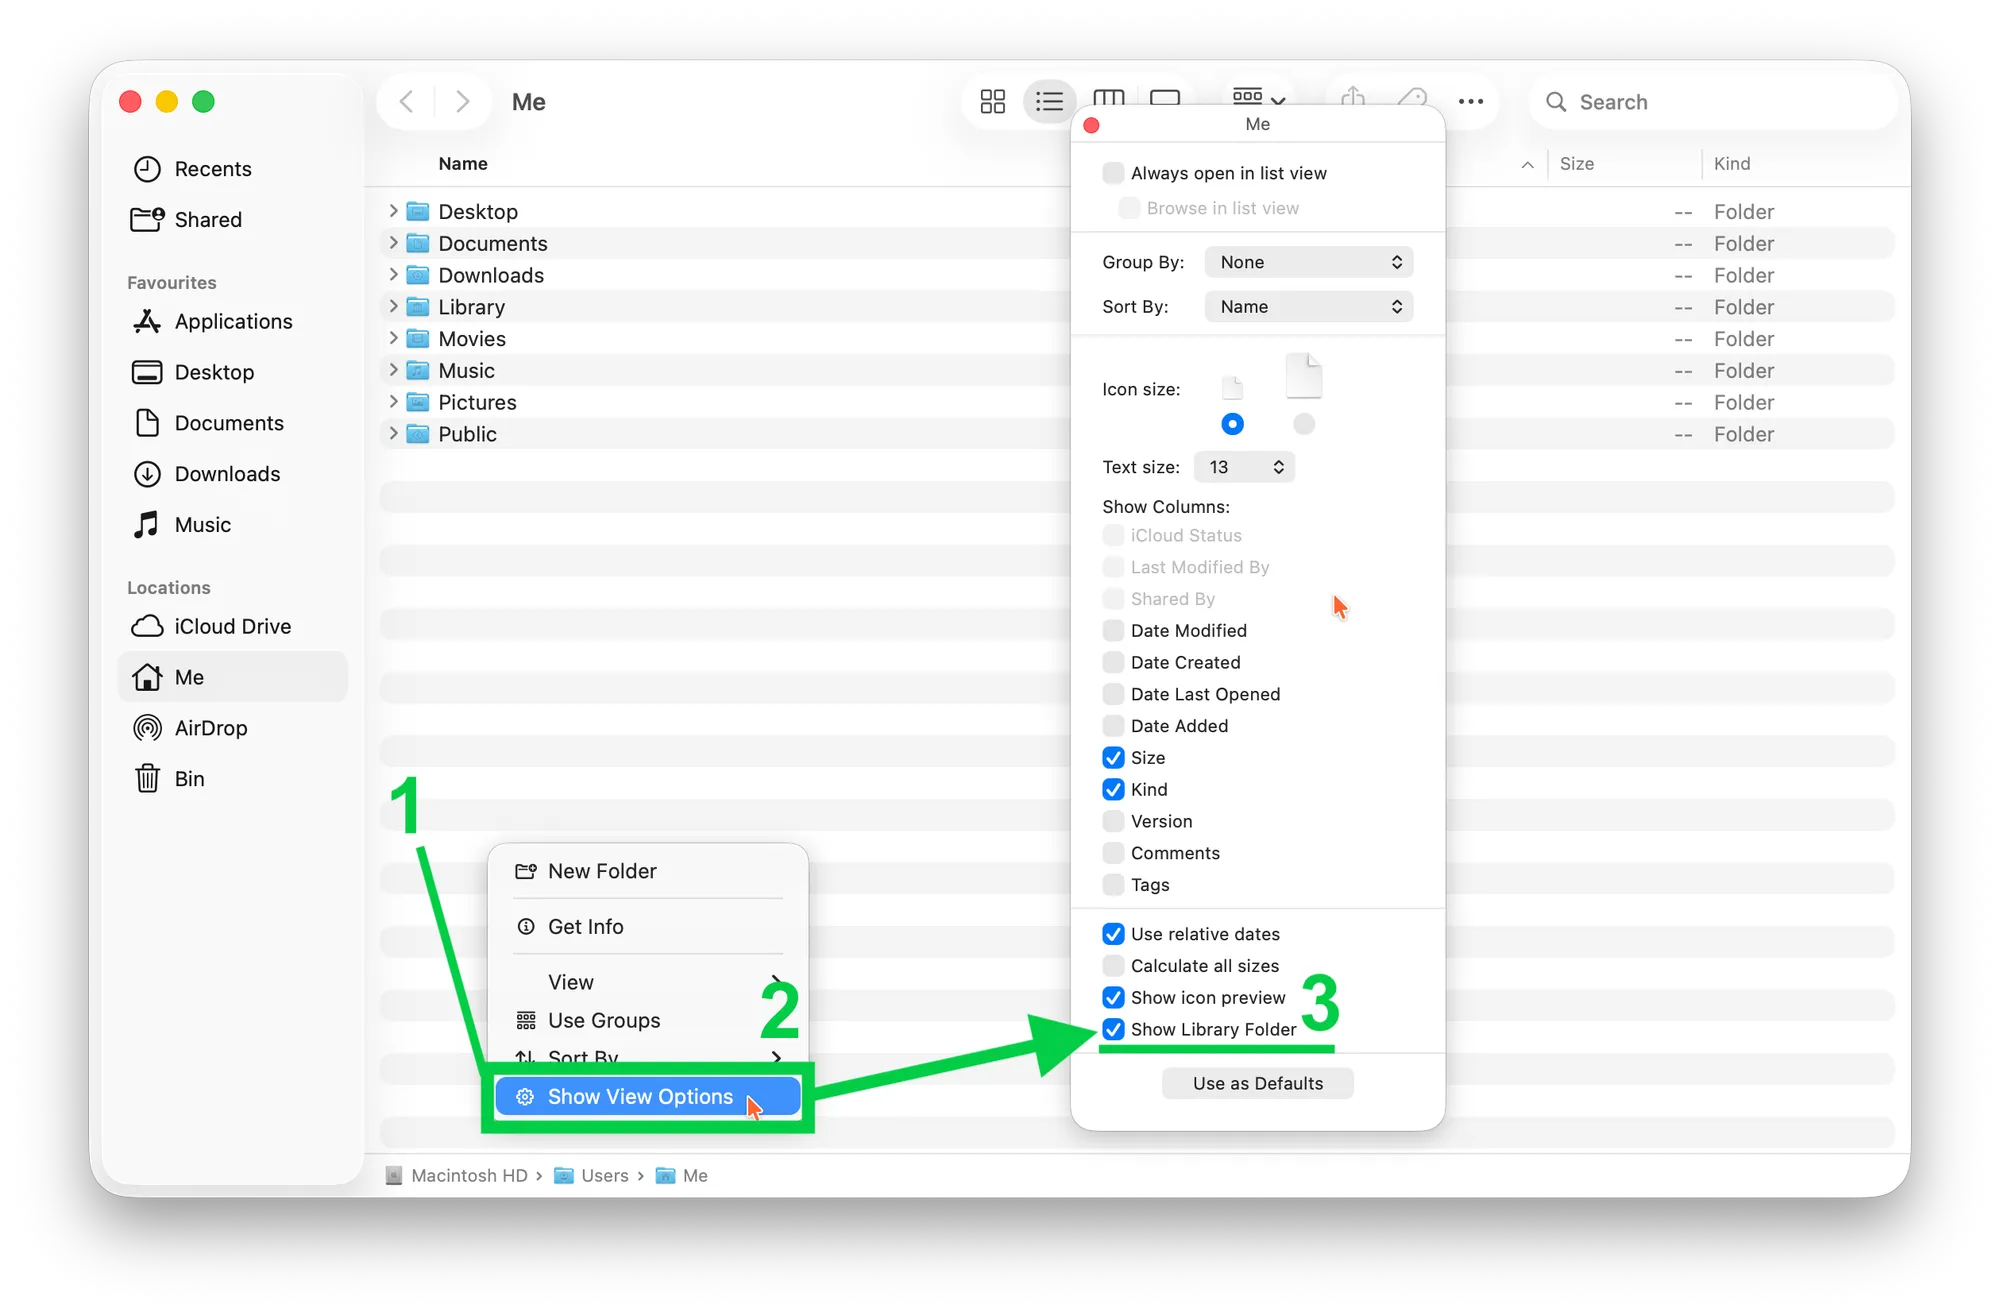
Task: Select list view toolbar icon
Action: point(1049,102)
